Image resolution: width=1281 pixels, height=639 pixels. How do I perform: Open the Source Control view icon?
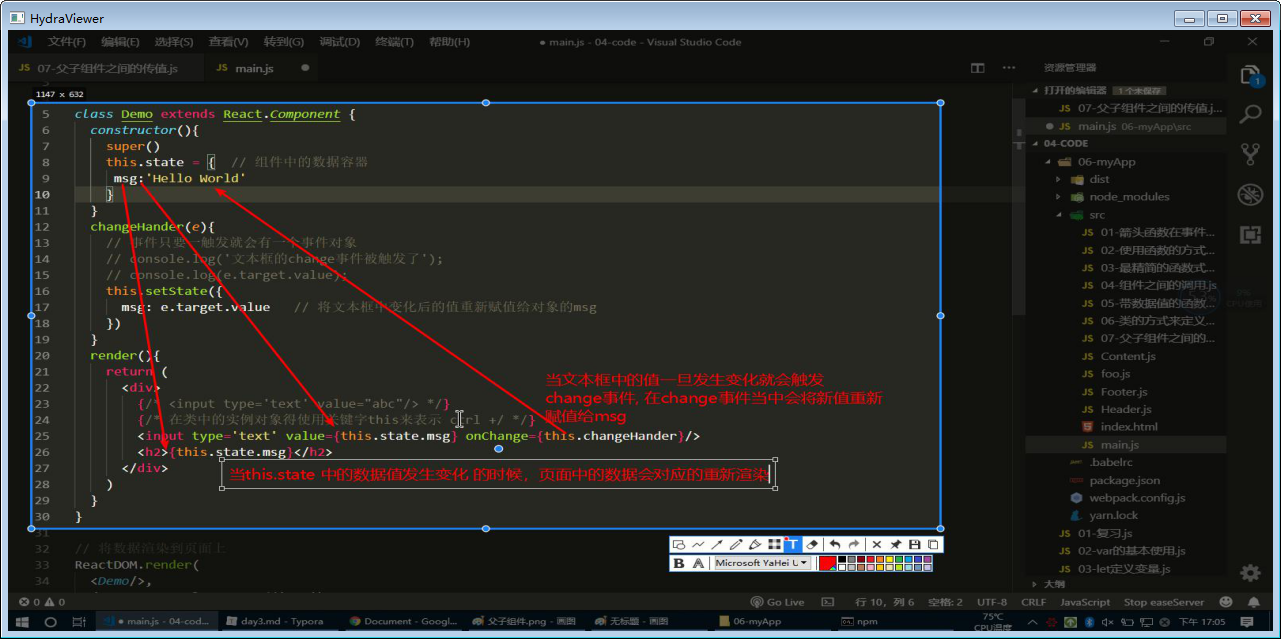(1250, 153)
